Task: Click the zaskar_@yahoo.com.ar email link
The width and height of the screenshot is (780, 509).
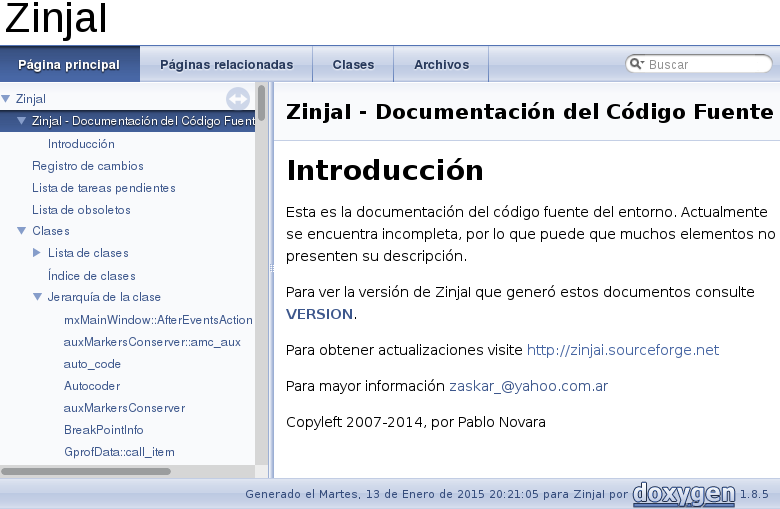Action: pyautogui.click(x=528, y=386)
